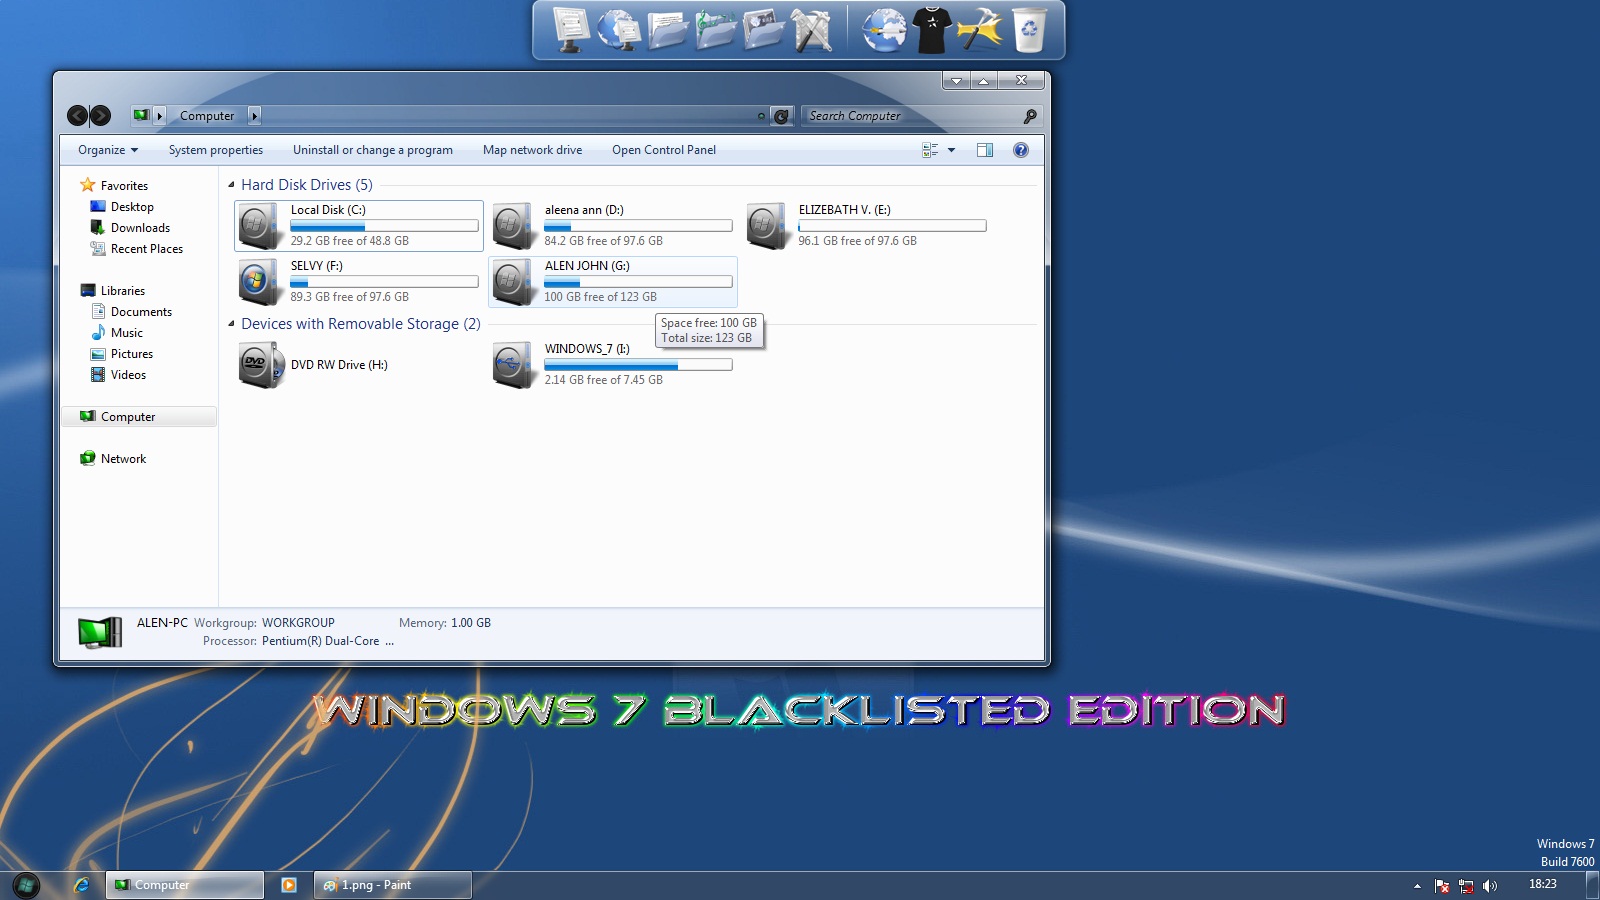
Task: Open the address bar history dropdown
Action: 761,116
